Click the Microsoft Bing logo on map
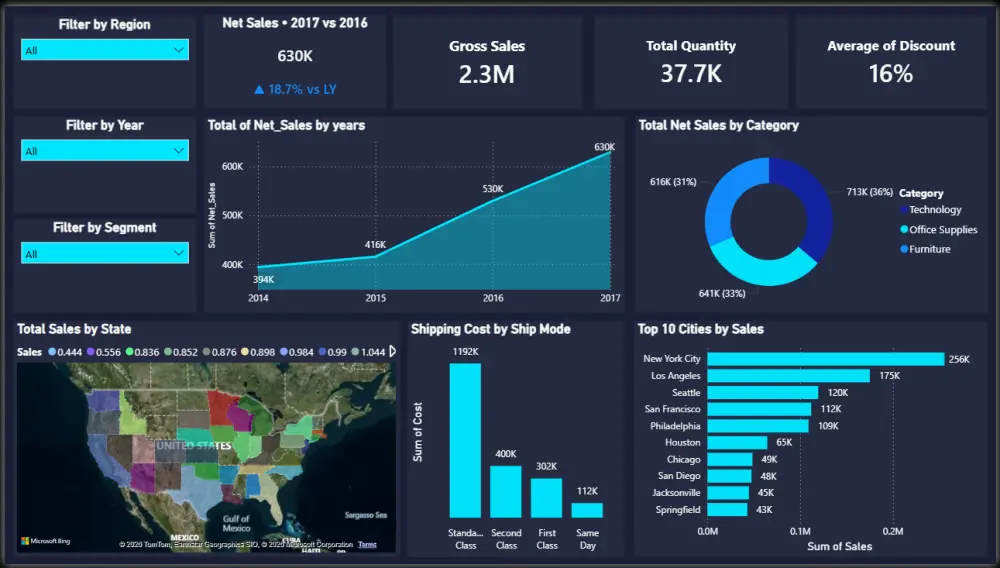 (x=45, y=541)
